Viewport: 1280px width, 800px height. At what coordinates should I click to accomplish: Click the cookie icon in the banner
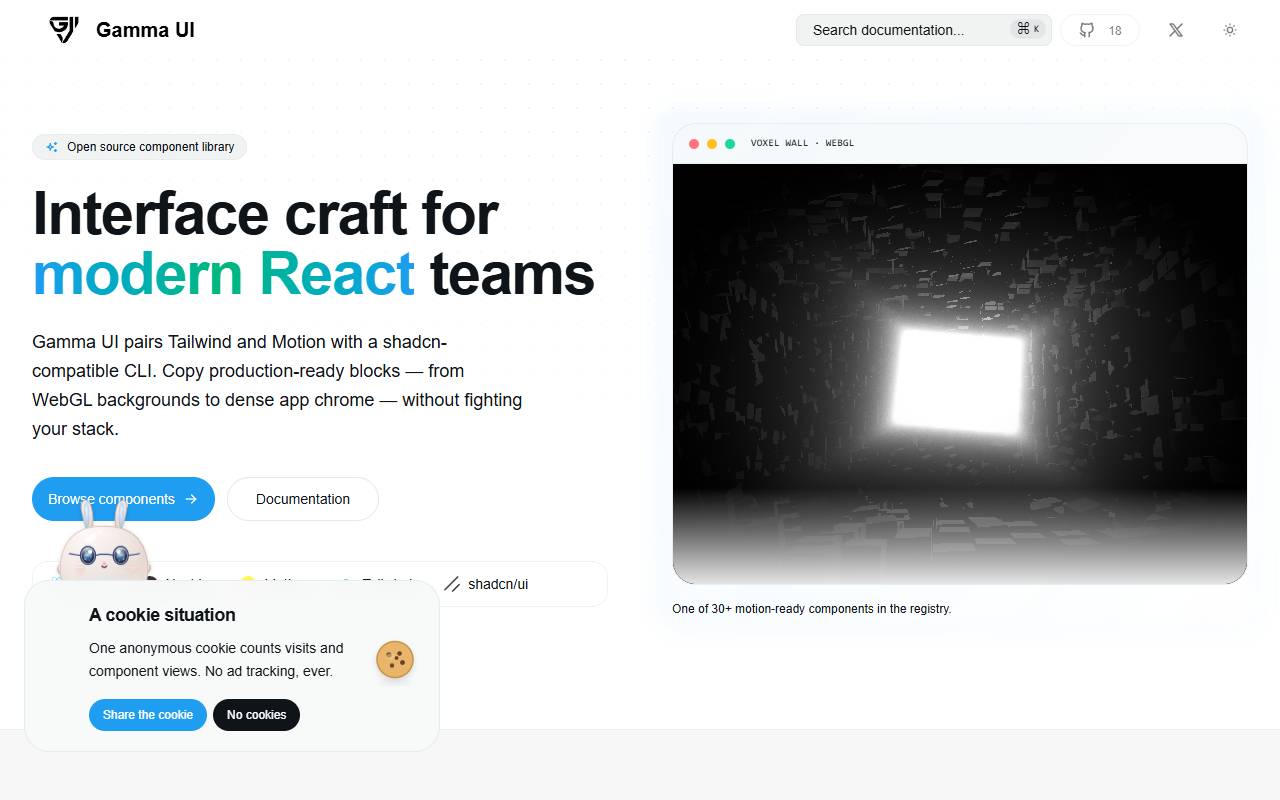point(395,660)
